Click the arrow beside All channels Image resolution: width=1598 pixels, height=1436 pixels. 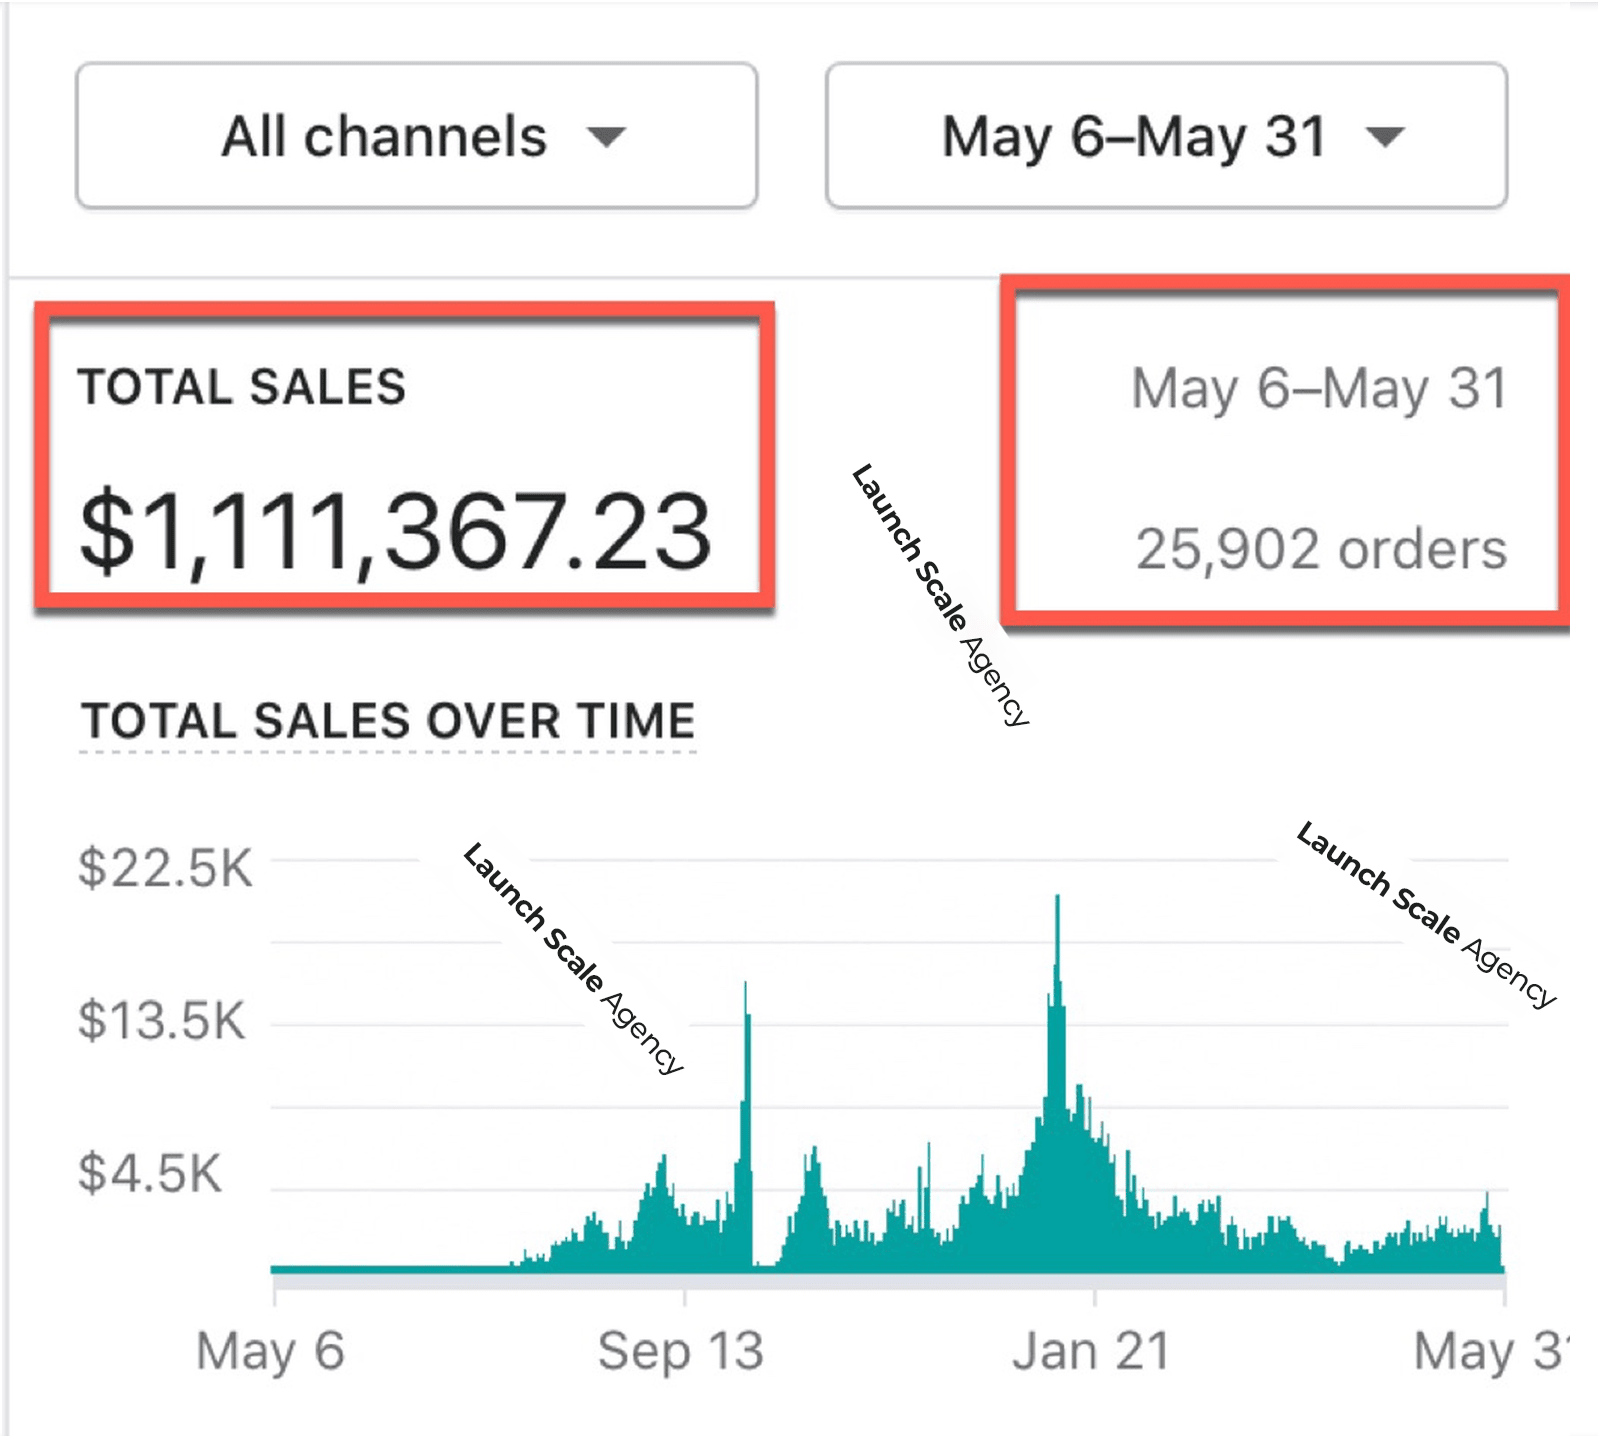(606, 136)
